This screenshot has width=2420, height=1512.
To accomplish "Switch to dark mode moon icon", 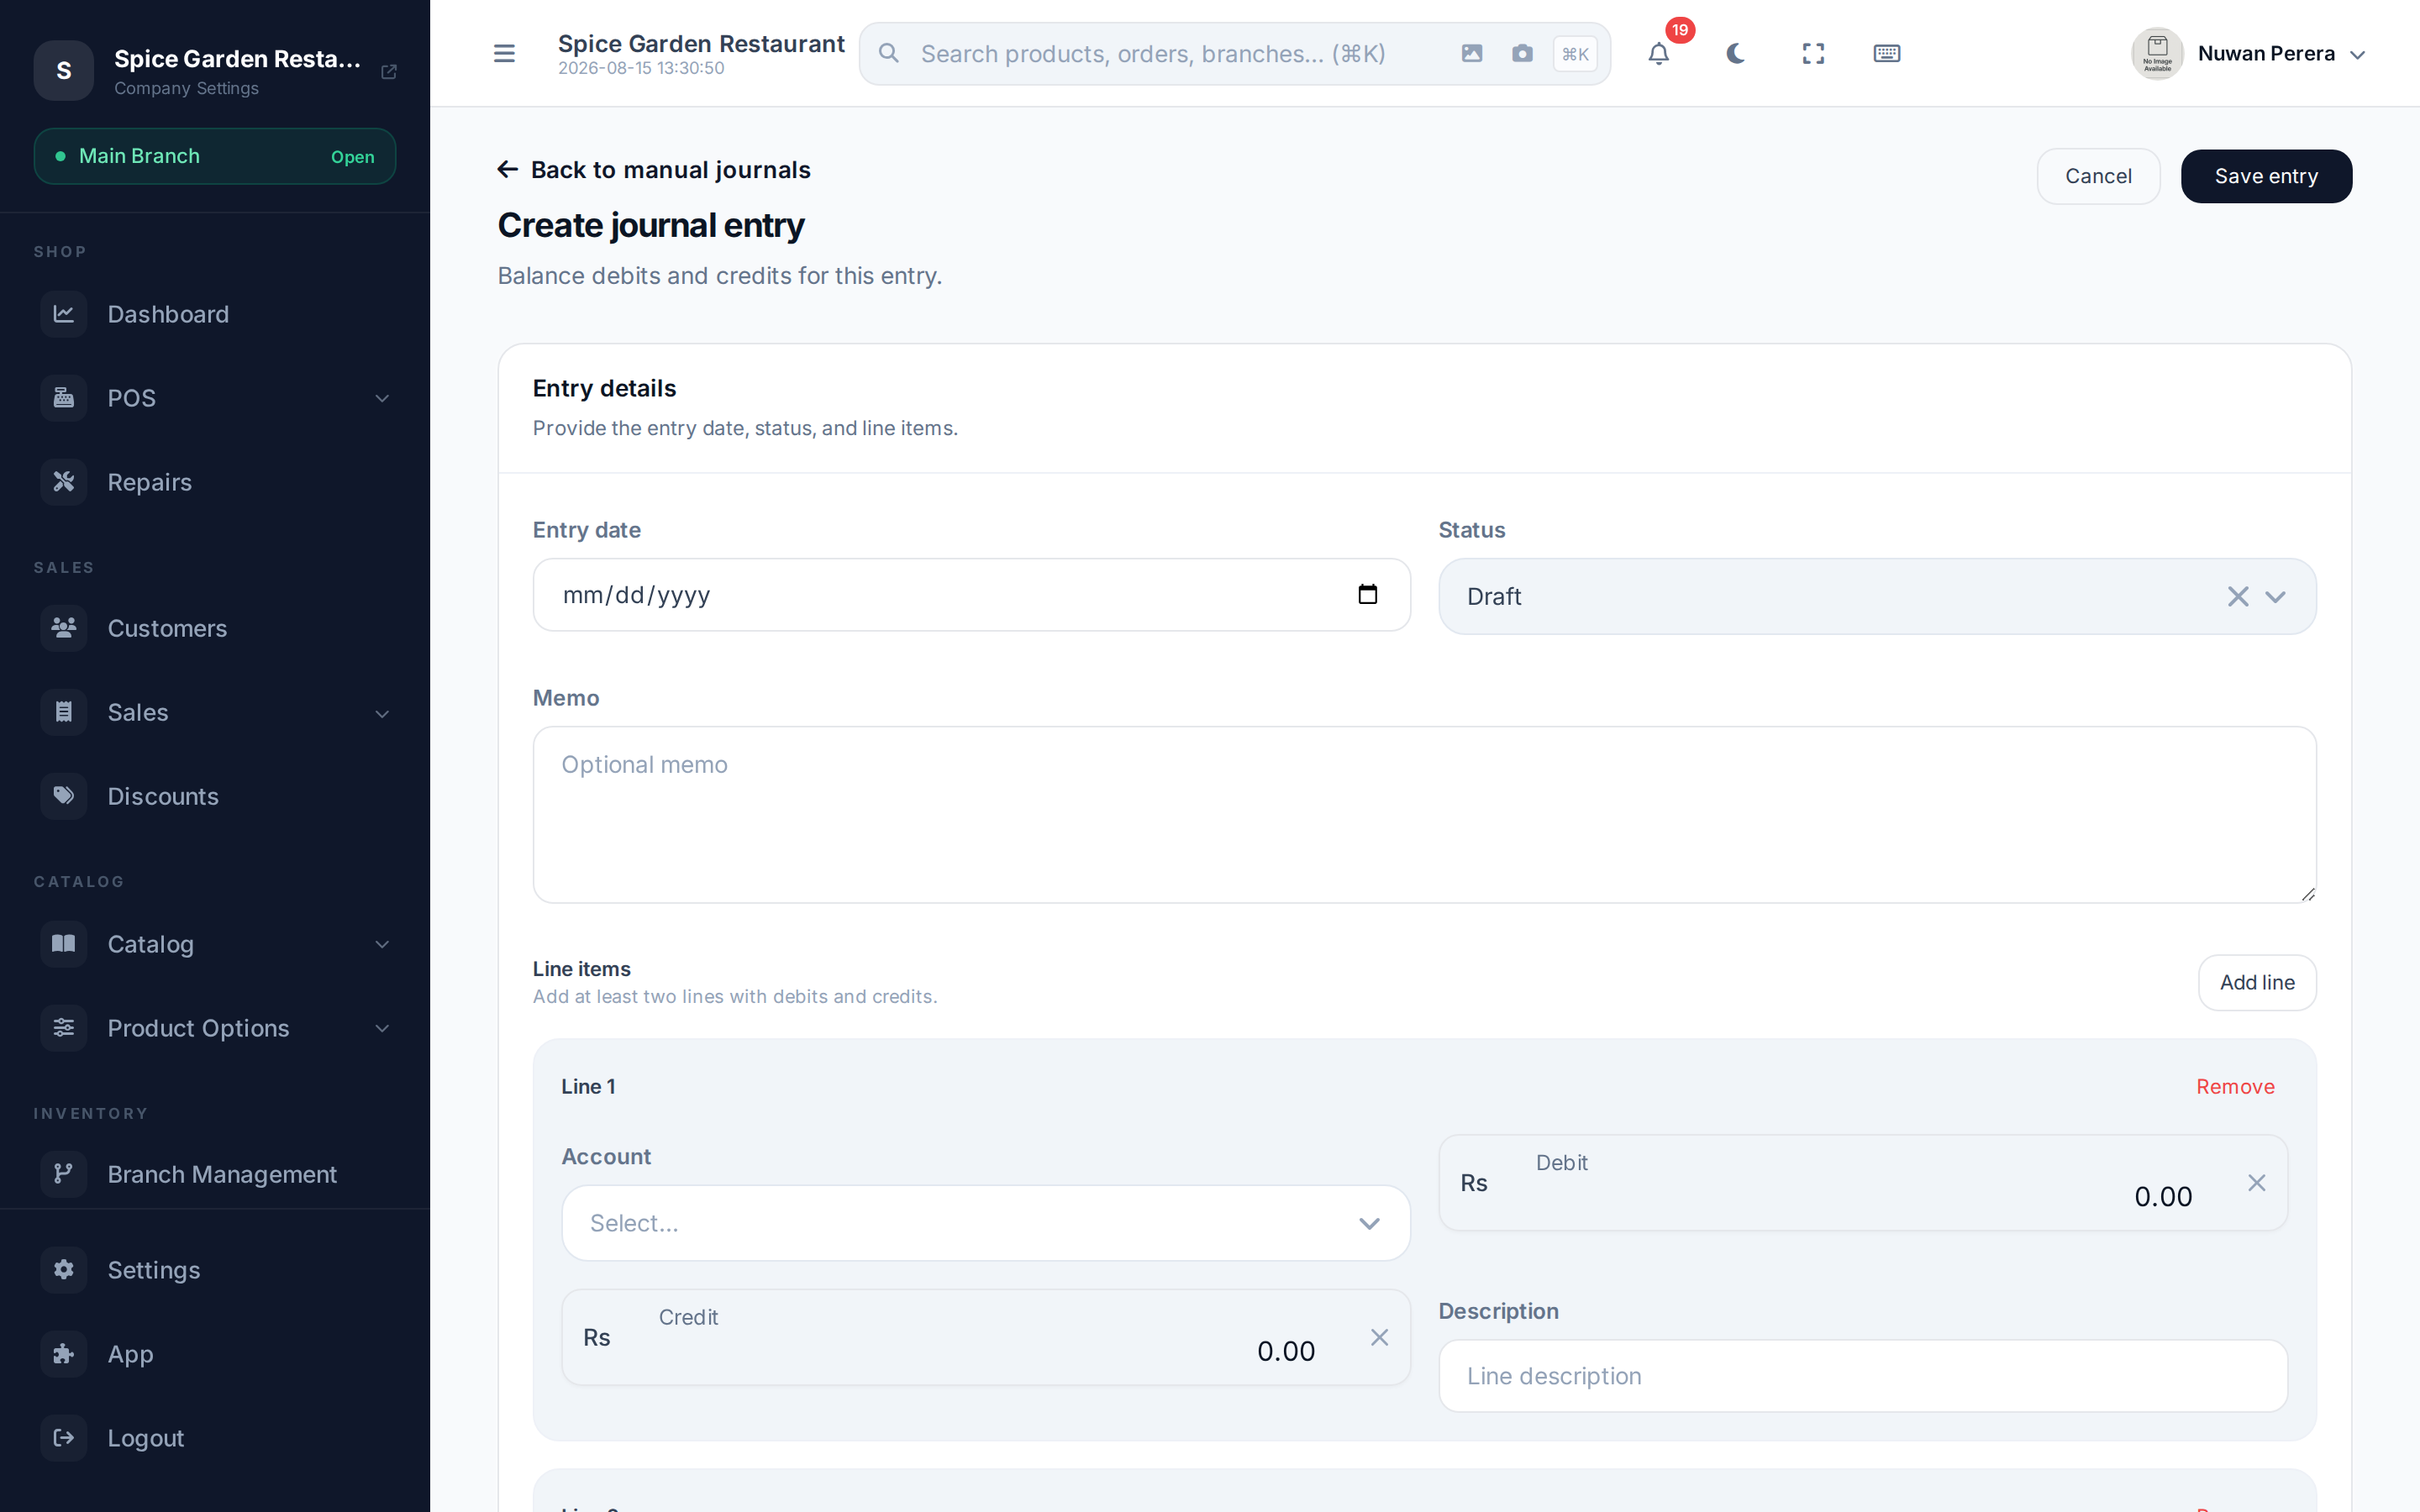I will 1736,53.
